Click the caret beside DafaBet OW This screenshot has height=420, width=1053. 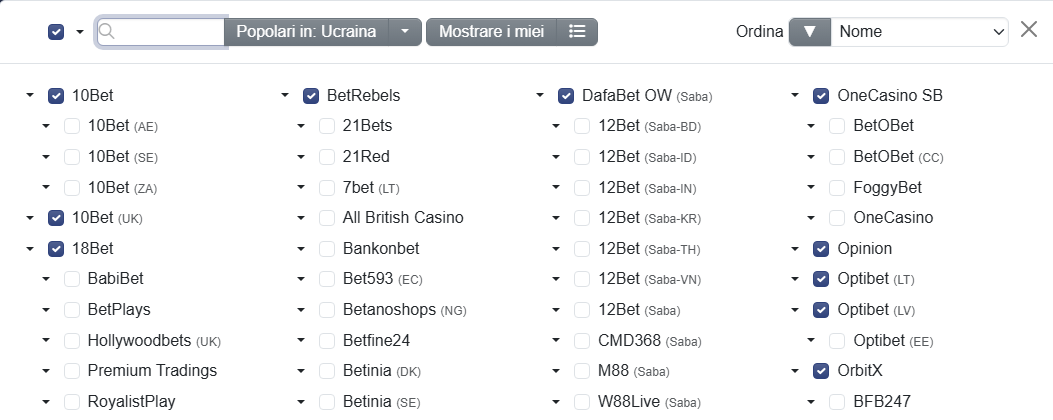(540, 95)
